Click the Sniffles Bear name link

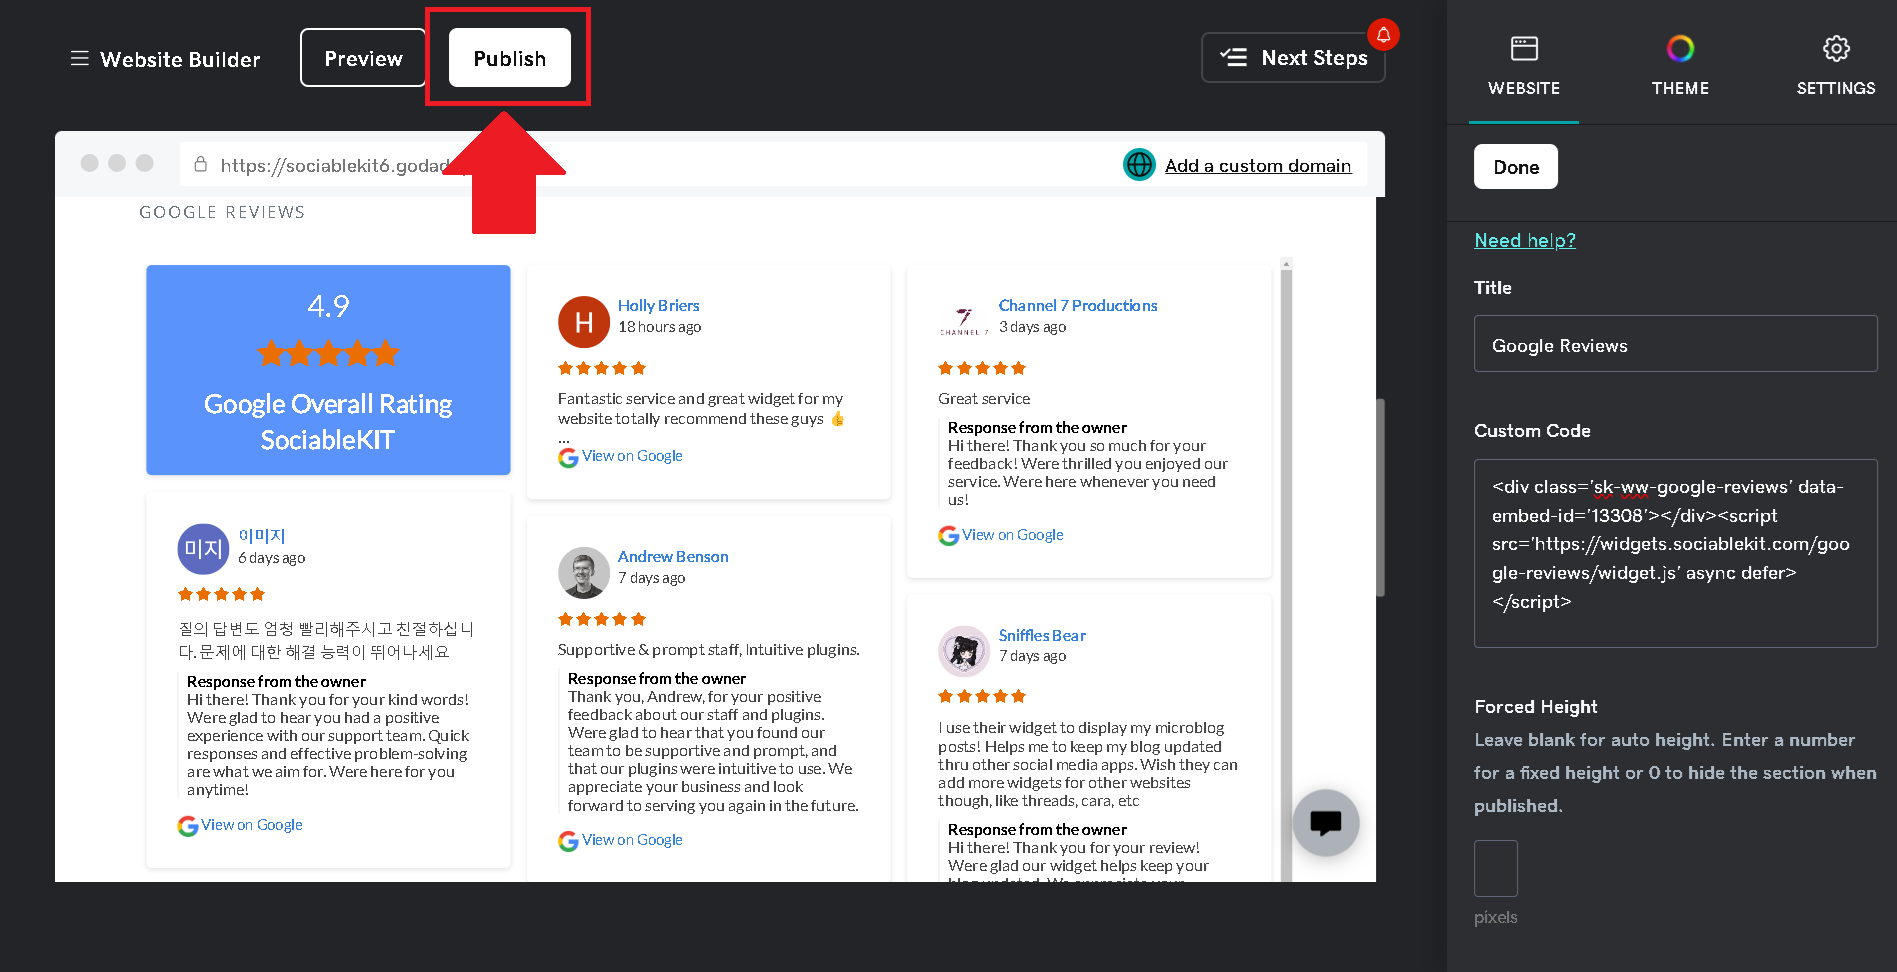[1042, 635]
